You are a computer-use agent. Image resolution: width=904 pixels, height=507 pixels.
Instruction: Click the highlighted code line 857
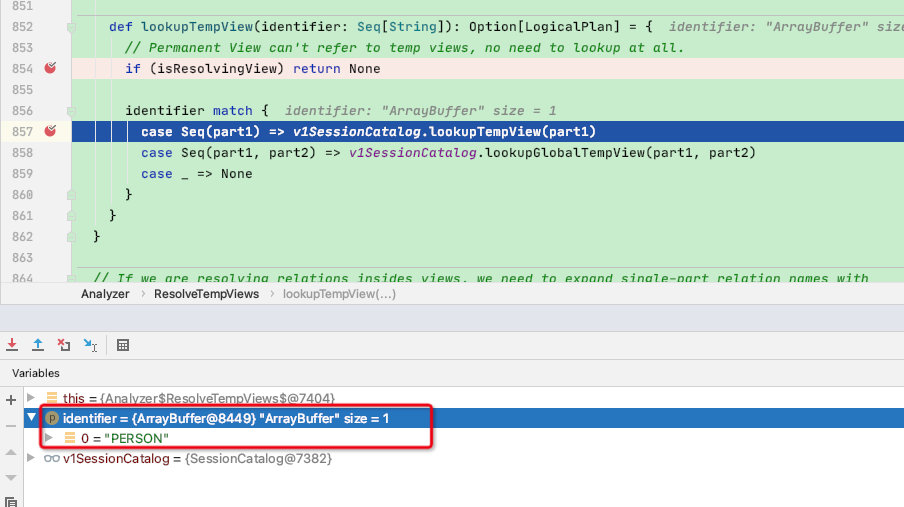pos(488,132)
